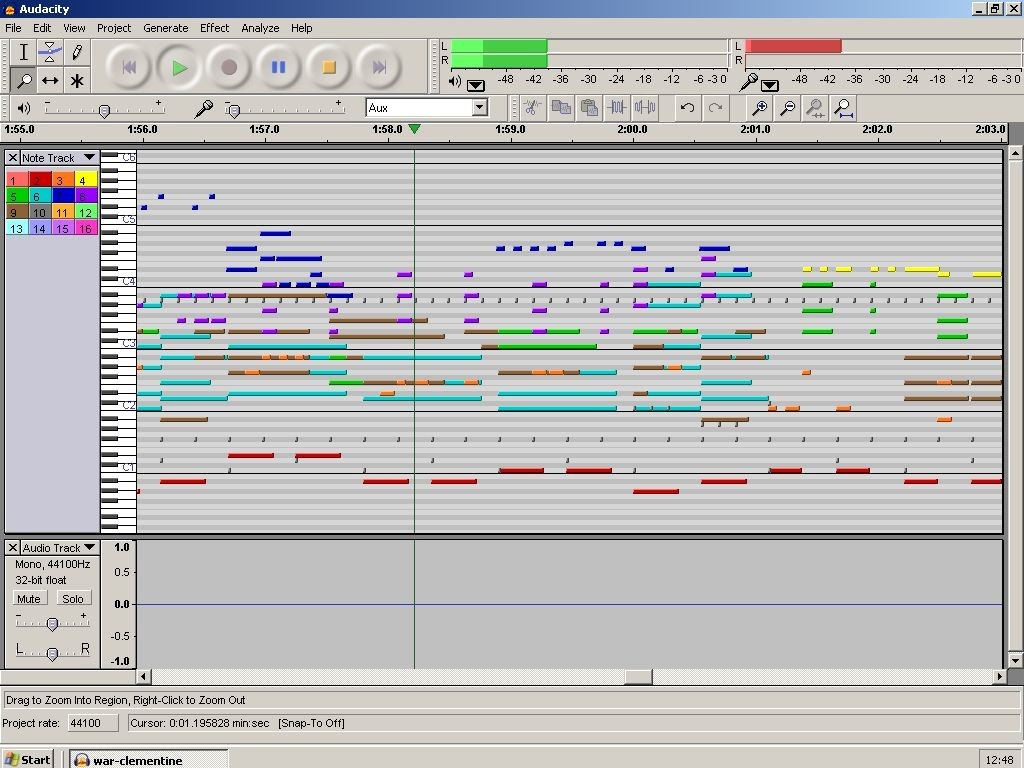This screenshot has width=1024, height=768.
Task: Toggle Note Track channel 5
Action: click(17, 195)
